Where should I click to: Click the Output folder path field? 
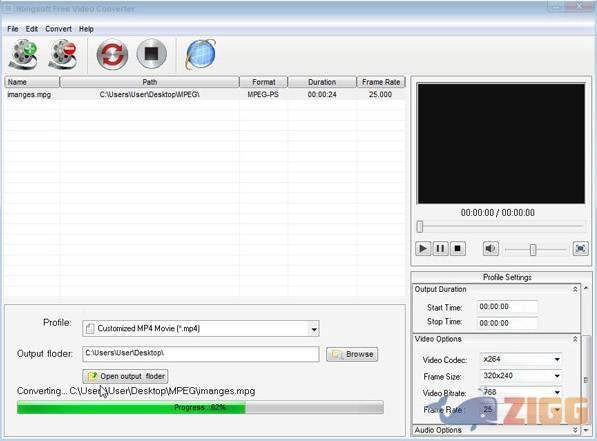click(201, 354)
